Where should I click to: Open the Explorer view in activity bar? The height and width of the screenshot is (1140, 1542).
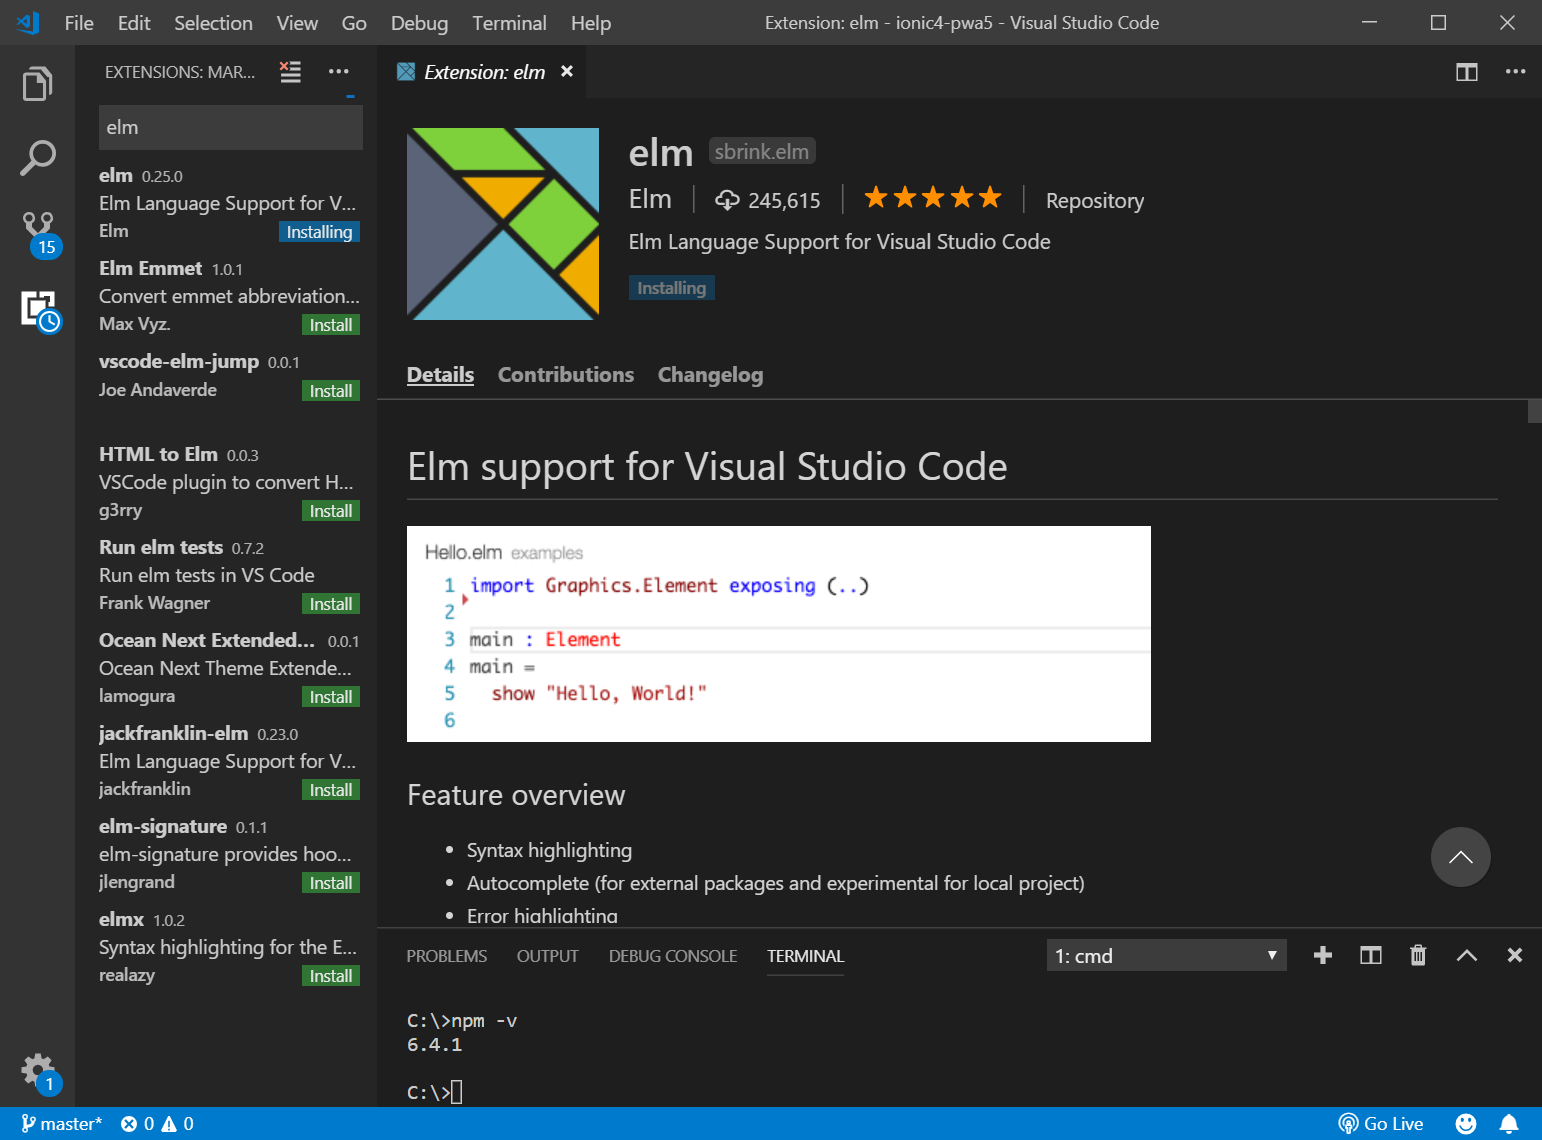(x=37, y=84)
